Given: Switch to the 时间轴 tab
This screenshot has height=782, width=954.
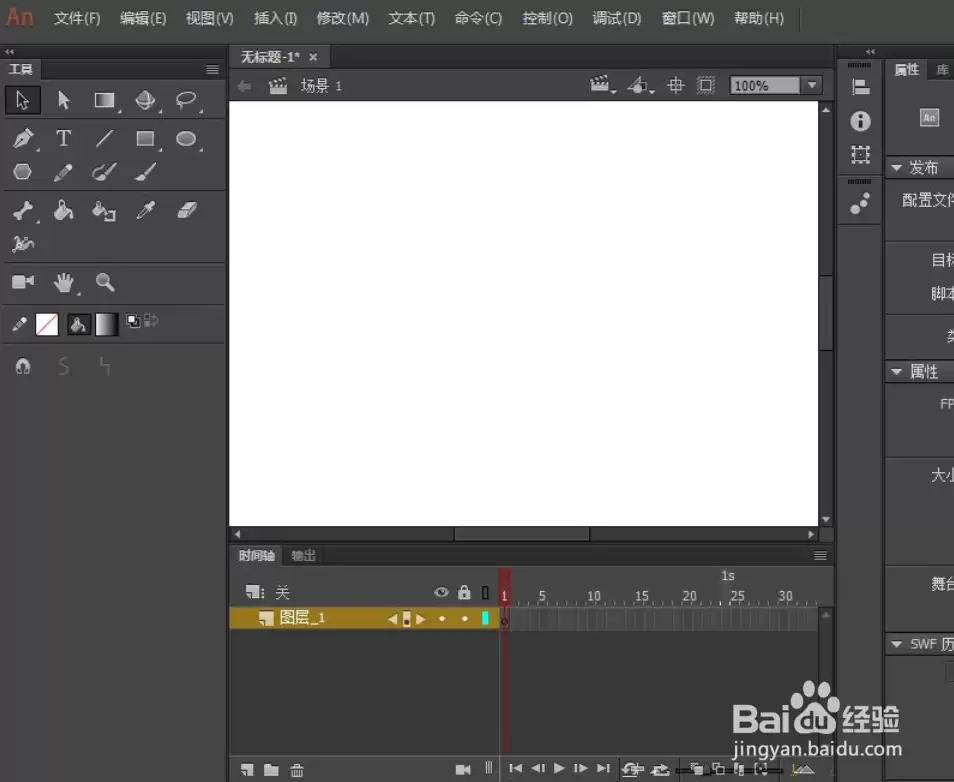Looking at the screenshot, I should [256, 556].
